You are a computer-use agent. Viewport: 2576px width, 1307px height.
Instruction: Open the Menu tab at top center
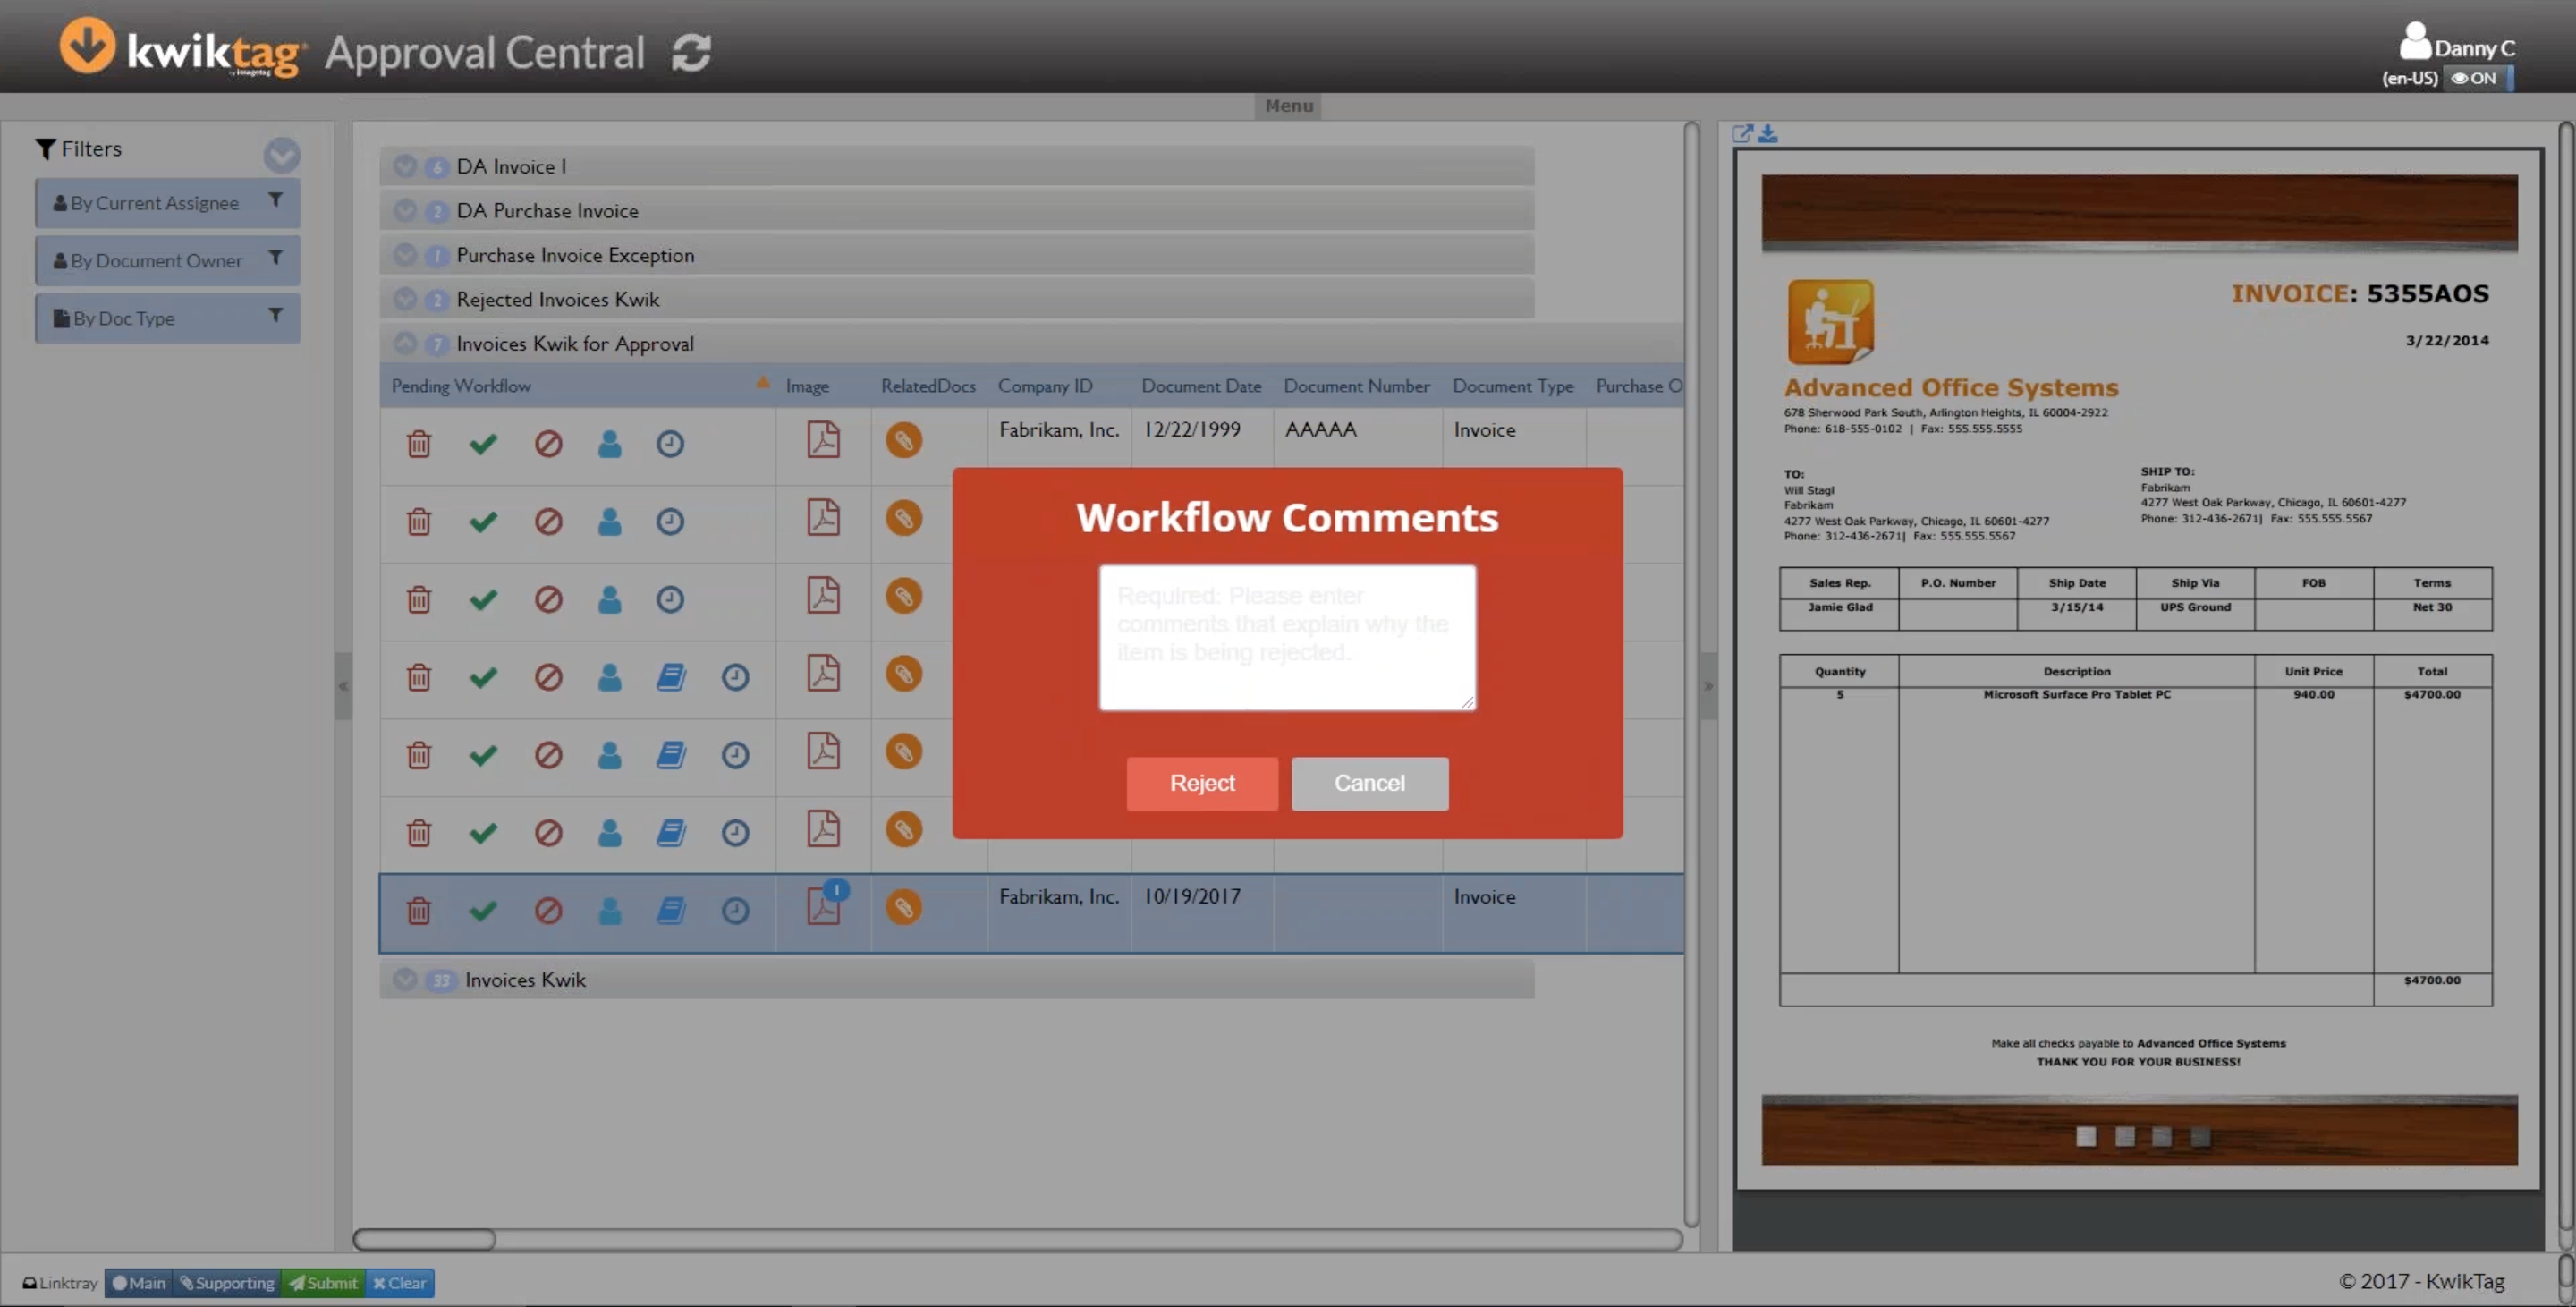coord(1288,105)
